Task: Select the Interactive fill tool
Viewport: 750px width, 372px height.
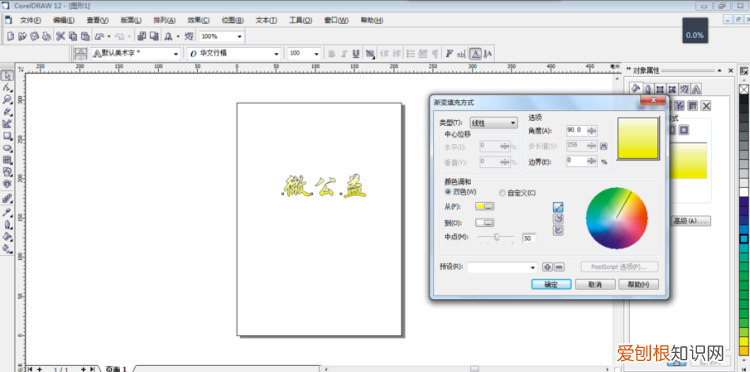Action: [x=7, y=249]
